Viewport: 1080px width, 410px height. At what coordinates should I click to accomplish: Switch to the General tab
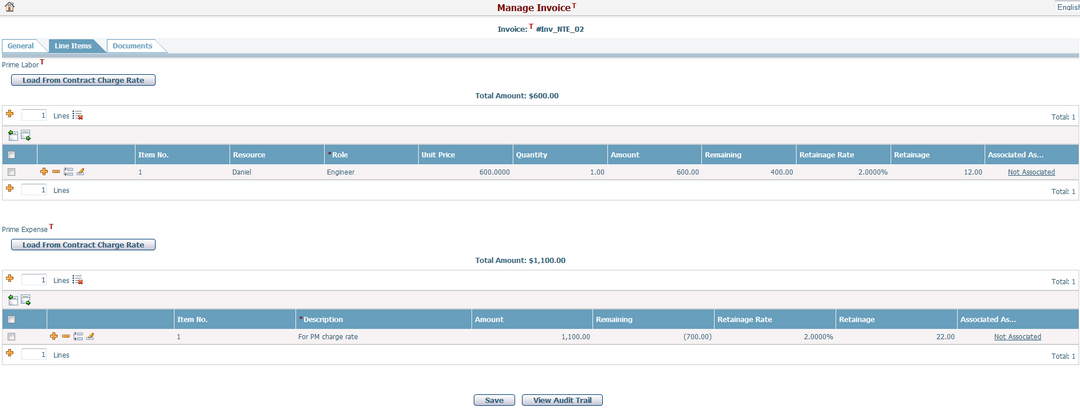pyautogui.click(x=21, y=46)
